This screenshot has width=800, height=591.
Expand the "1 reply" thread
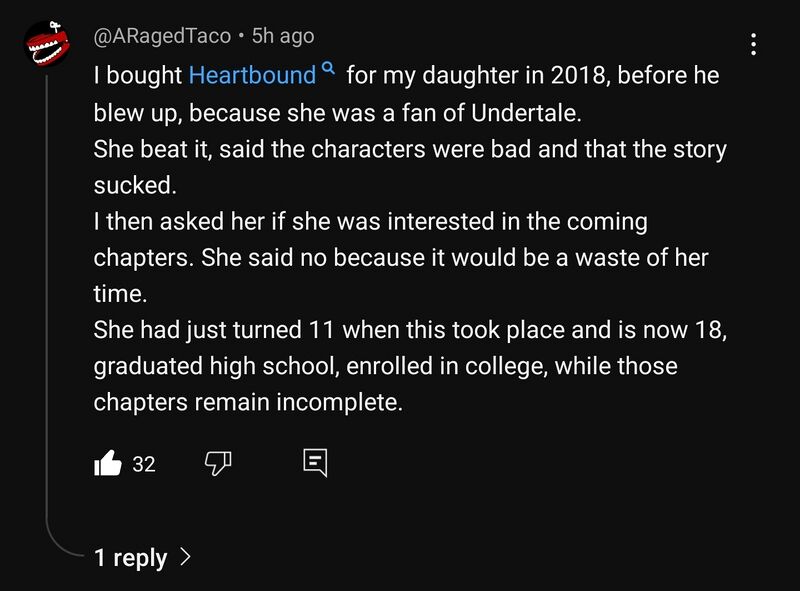(131, 557)
